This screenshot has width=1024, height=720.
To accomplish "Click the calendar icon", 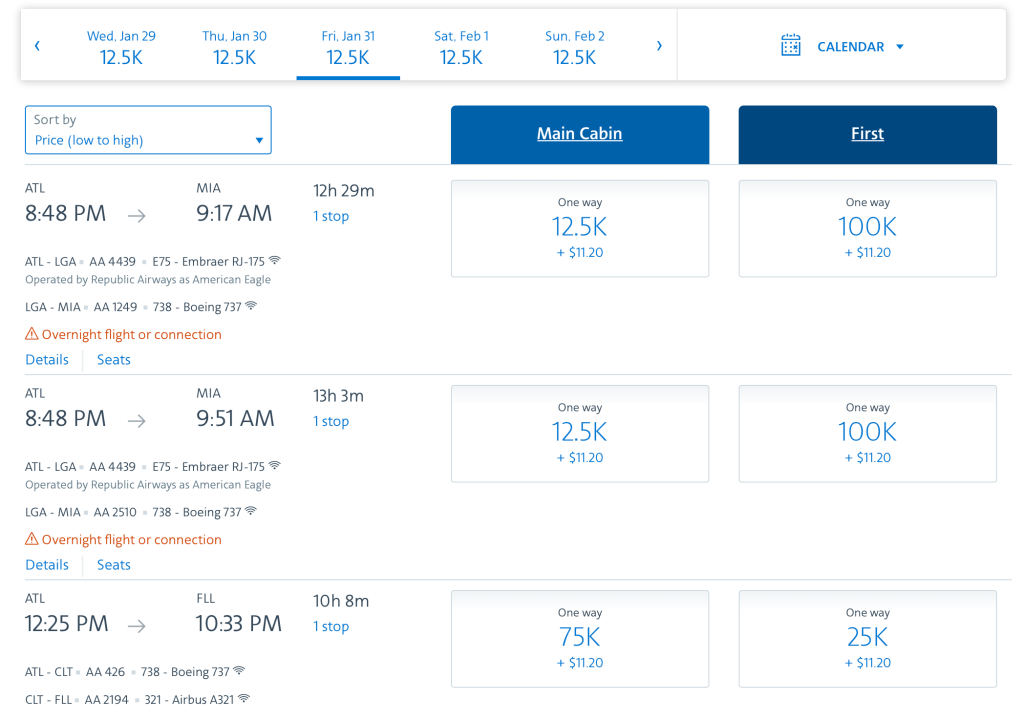I will 791,46.
